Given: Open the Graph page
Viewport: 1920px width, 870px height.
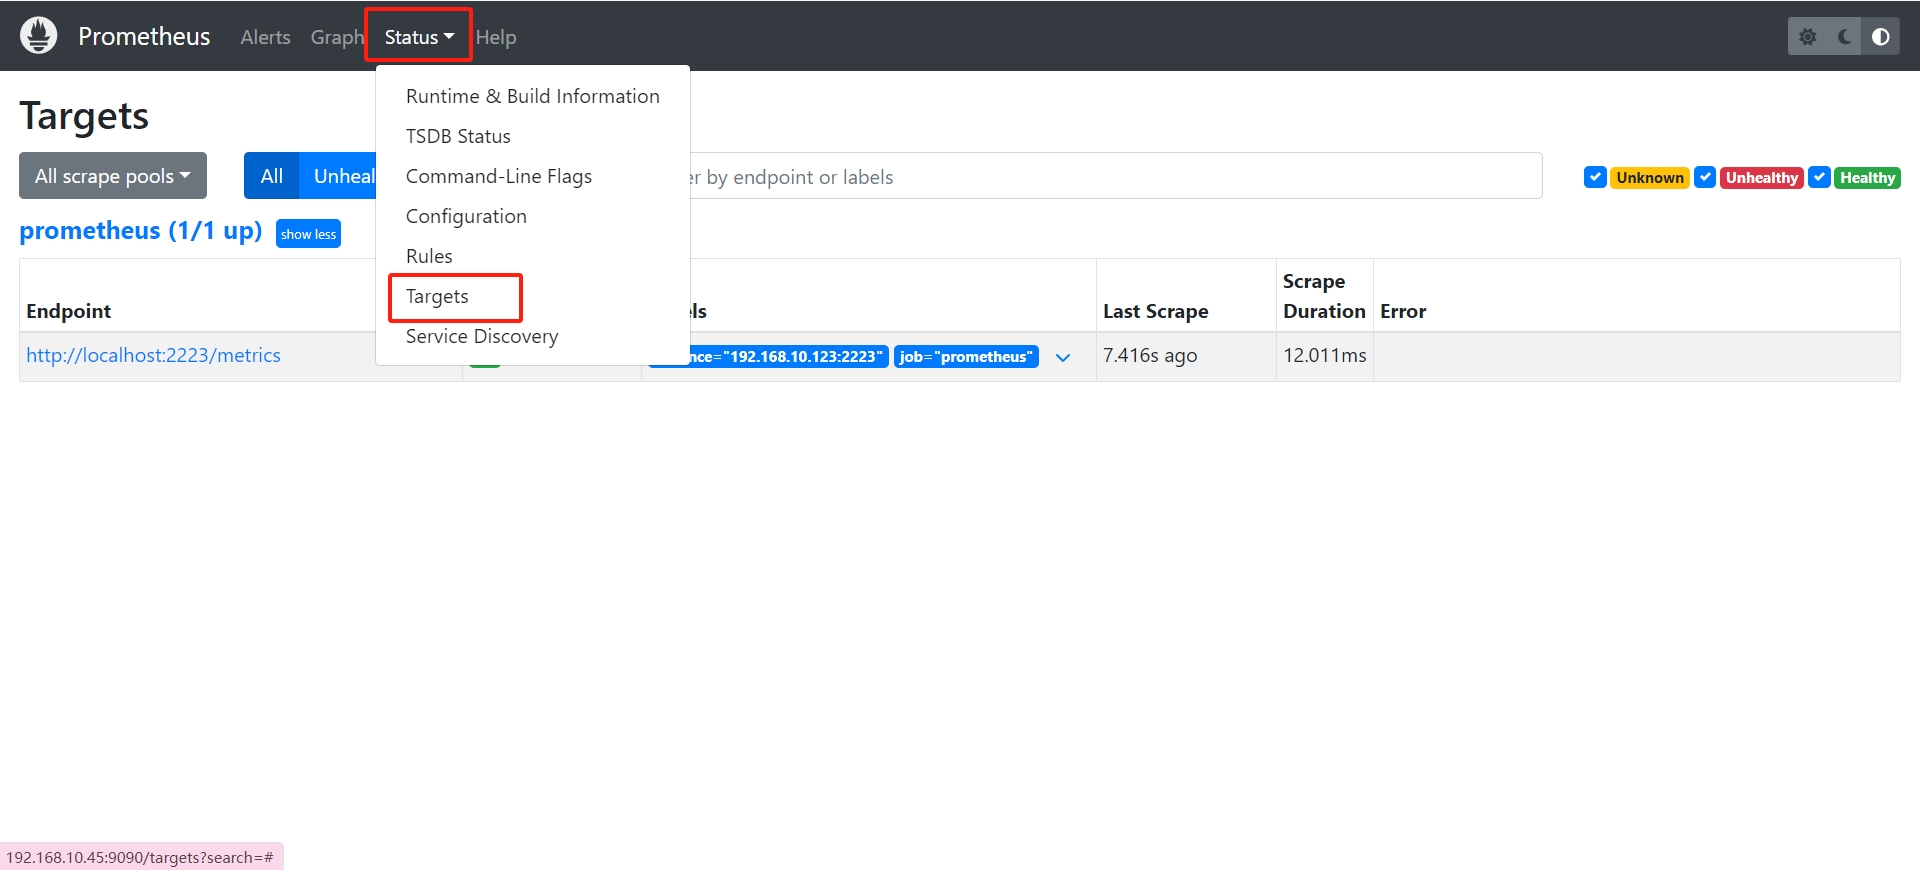Looking at the screenshot, I should (337, 37).
